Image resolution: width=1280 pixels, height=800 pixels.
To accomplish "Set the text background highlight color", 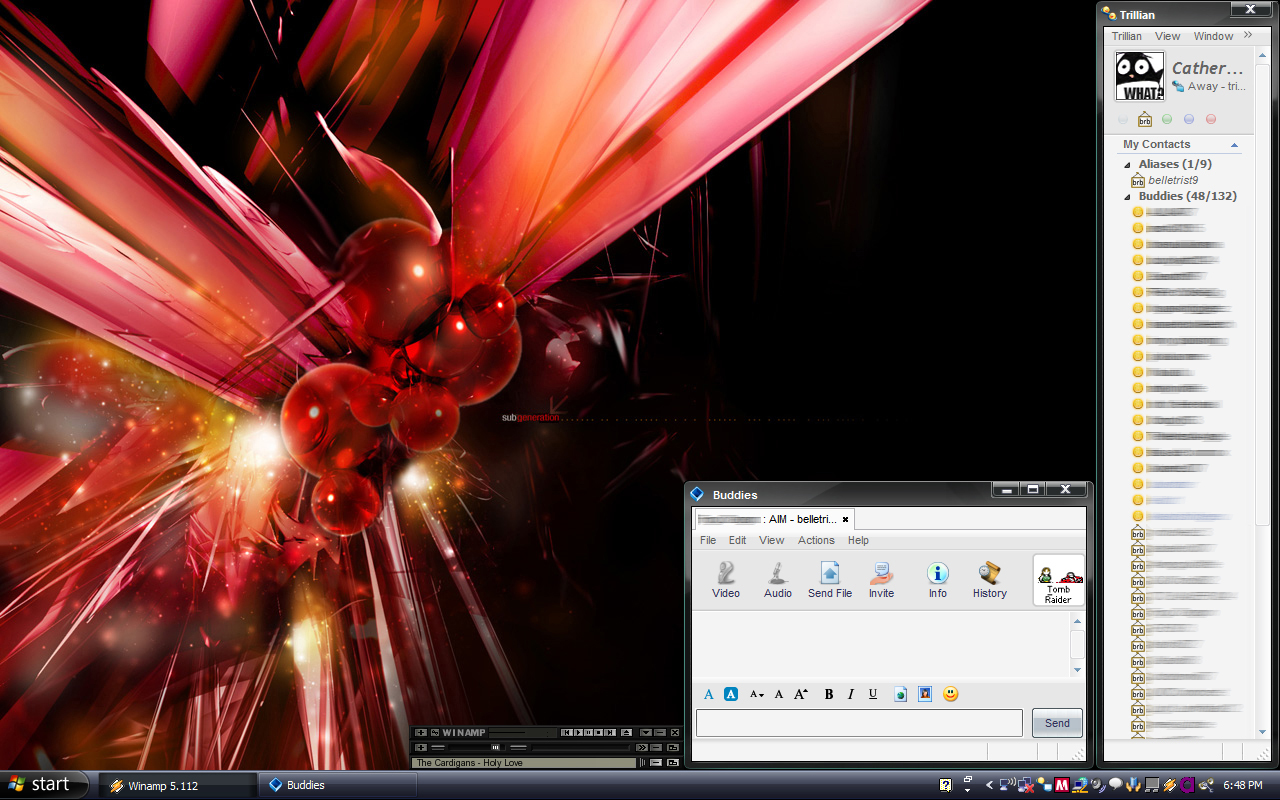I will coord(731,694).
